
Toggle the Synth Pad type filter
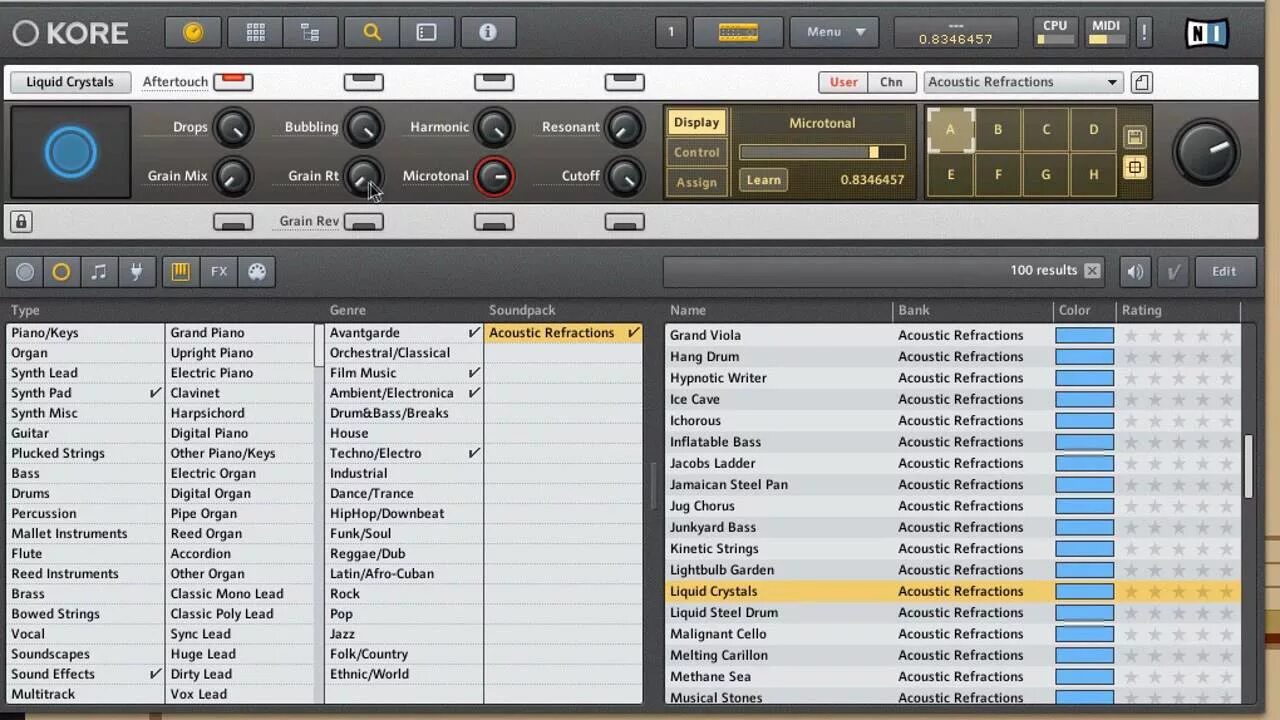pos(84,393)
